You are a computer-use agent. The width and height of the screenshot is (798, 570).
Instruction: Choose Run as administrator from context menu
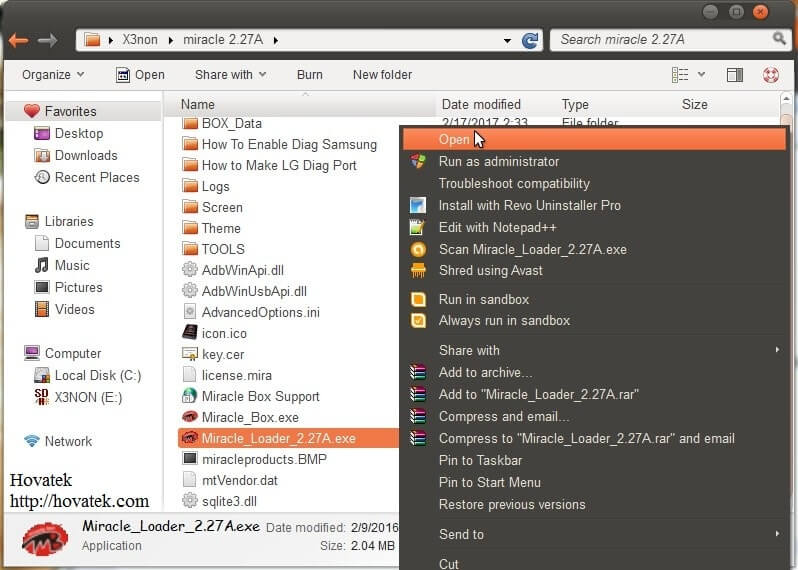498,161
